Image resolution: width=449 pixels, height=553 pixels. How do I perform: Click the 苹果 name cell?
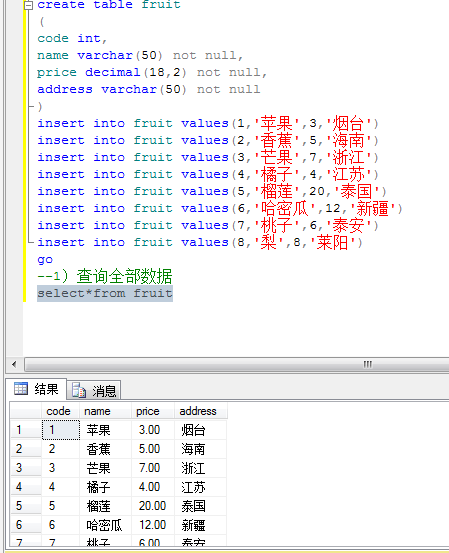click(105, 430)
